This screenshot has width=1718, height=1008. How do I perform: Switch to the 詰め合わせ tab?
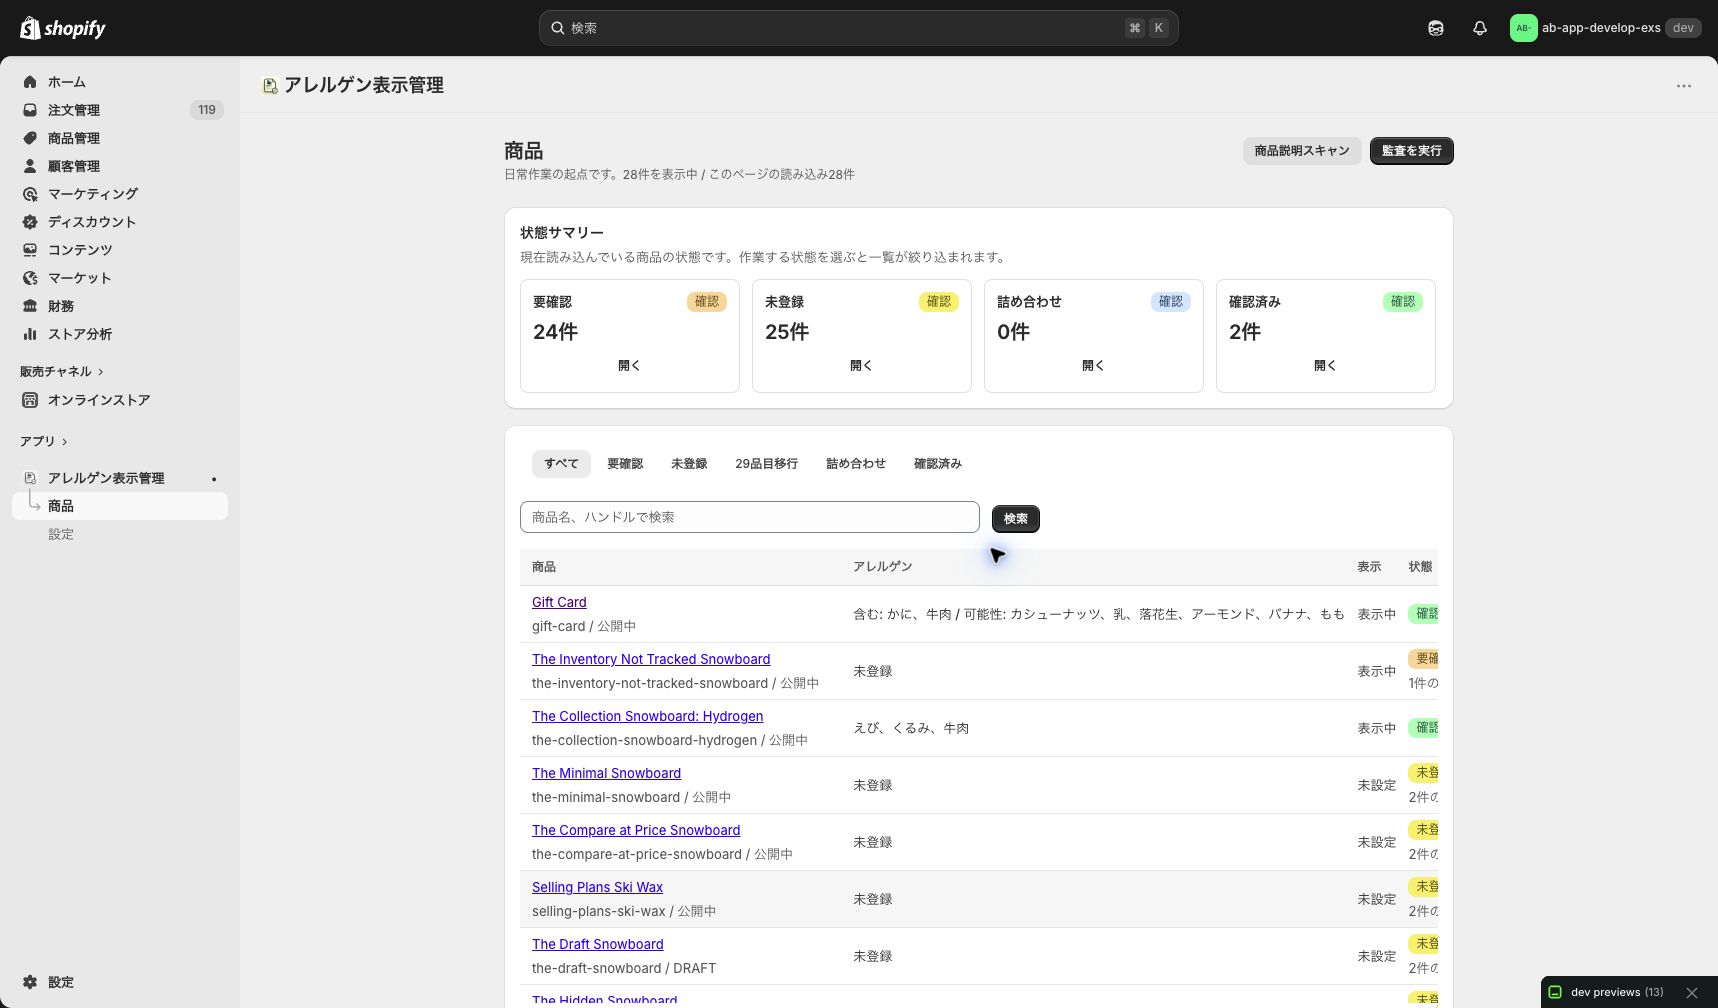(856, 464)
